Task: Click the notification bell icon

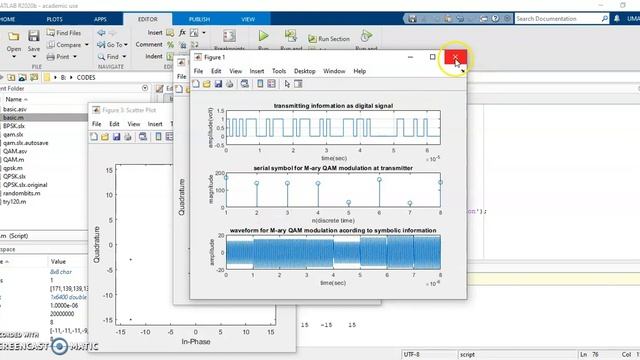Action: [x=617, y=18]
